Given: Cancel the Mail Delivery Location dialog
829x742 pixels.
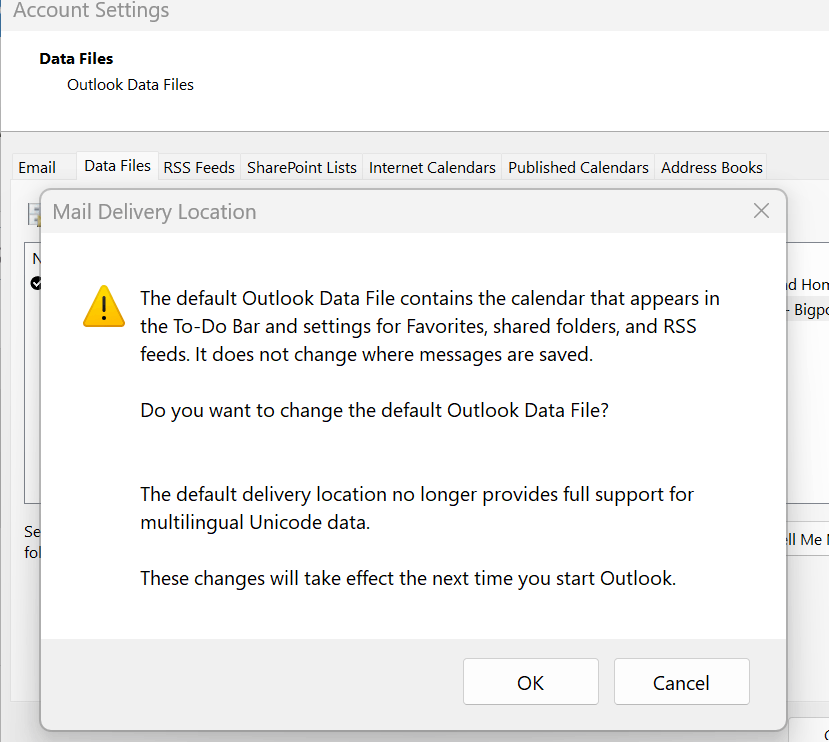Looking at the screenshot, I should tap(681, 682).
